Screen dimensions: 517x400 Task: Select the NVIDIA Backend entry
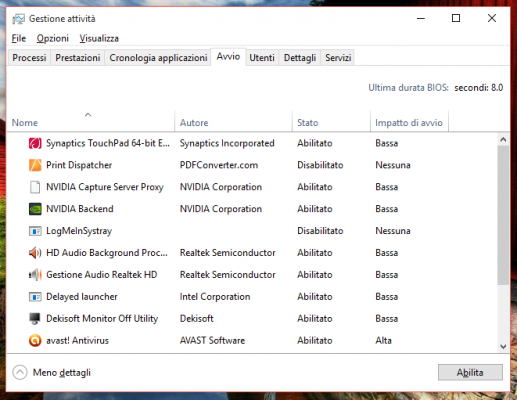[x=80, y=209]
